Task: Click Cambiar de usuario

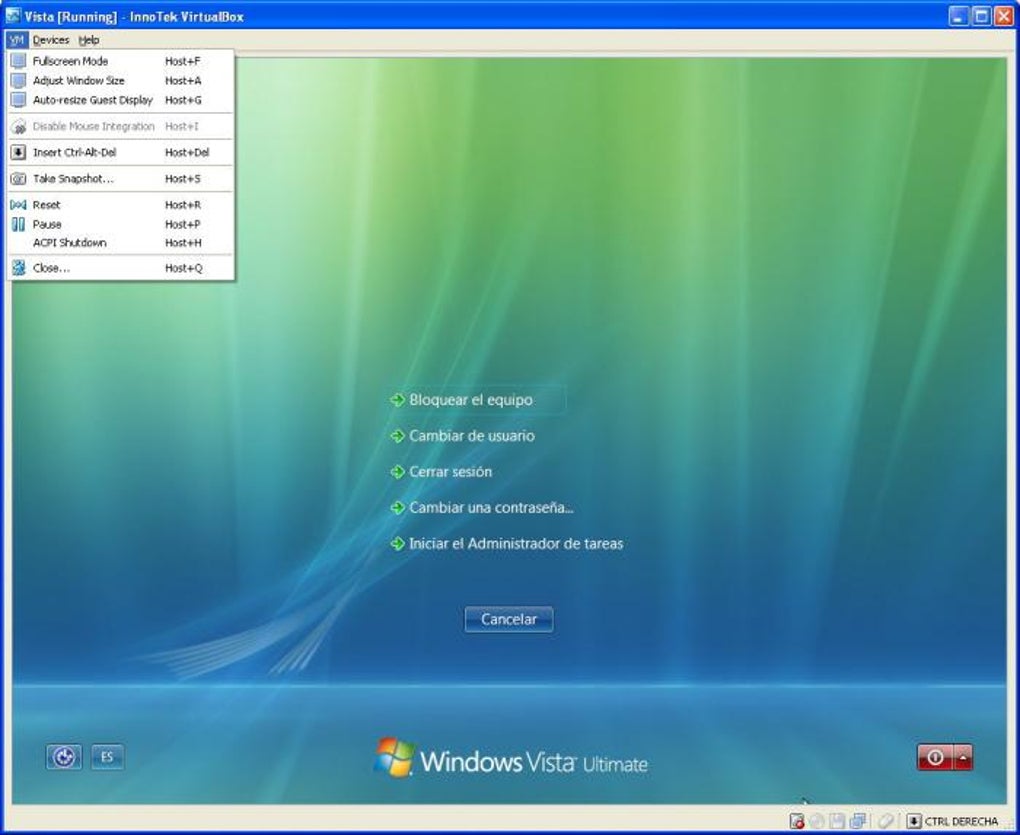Action: click(x=472, y=436)
